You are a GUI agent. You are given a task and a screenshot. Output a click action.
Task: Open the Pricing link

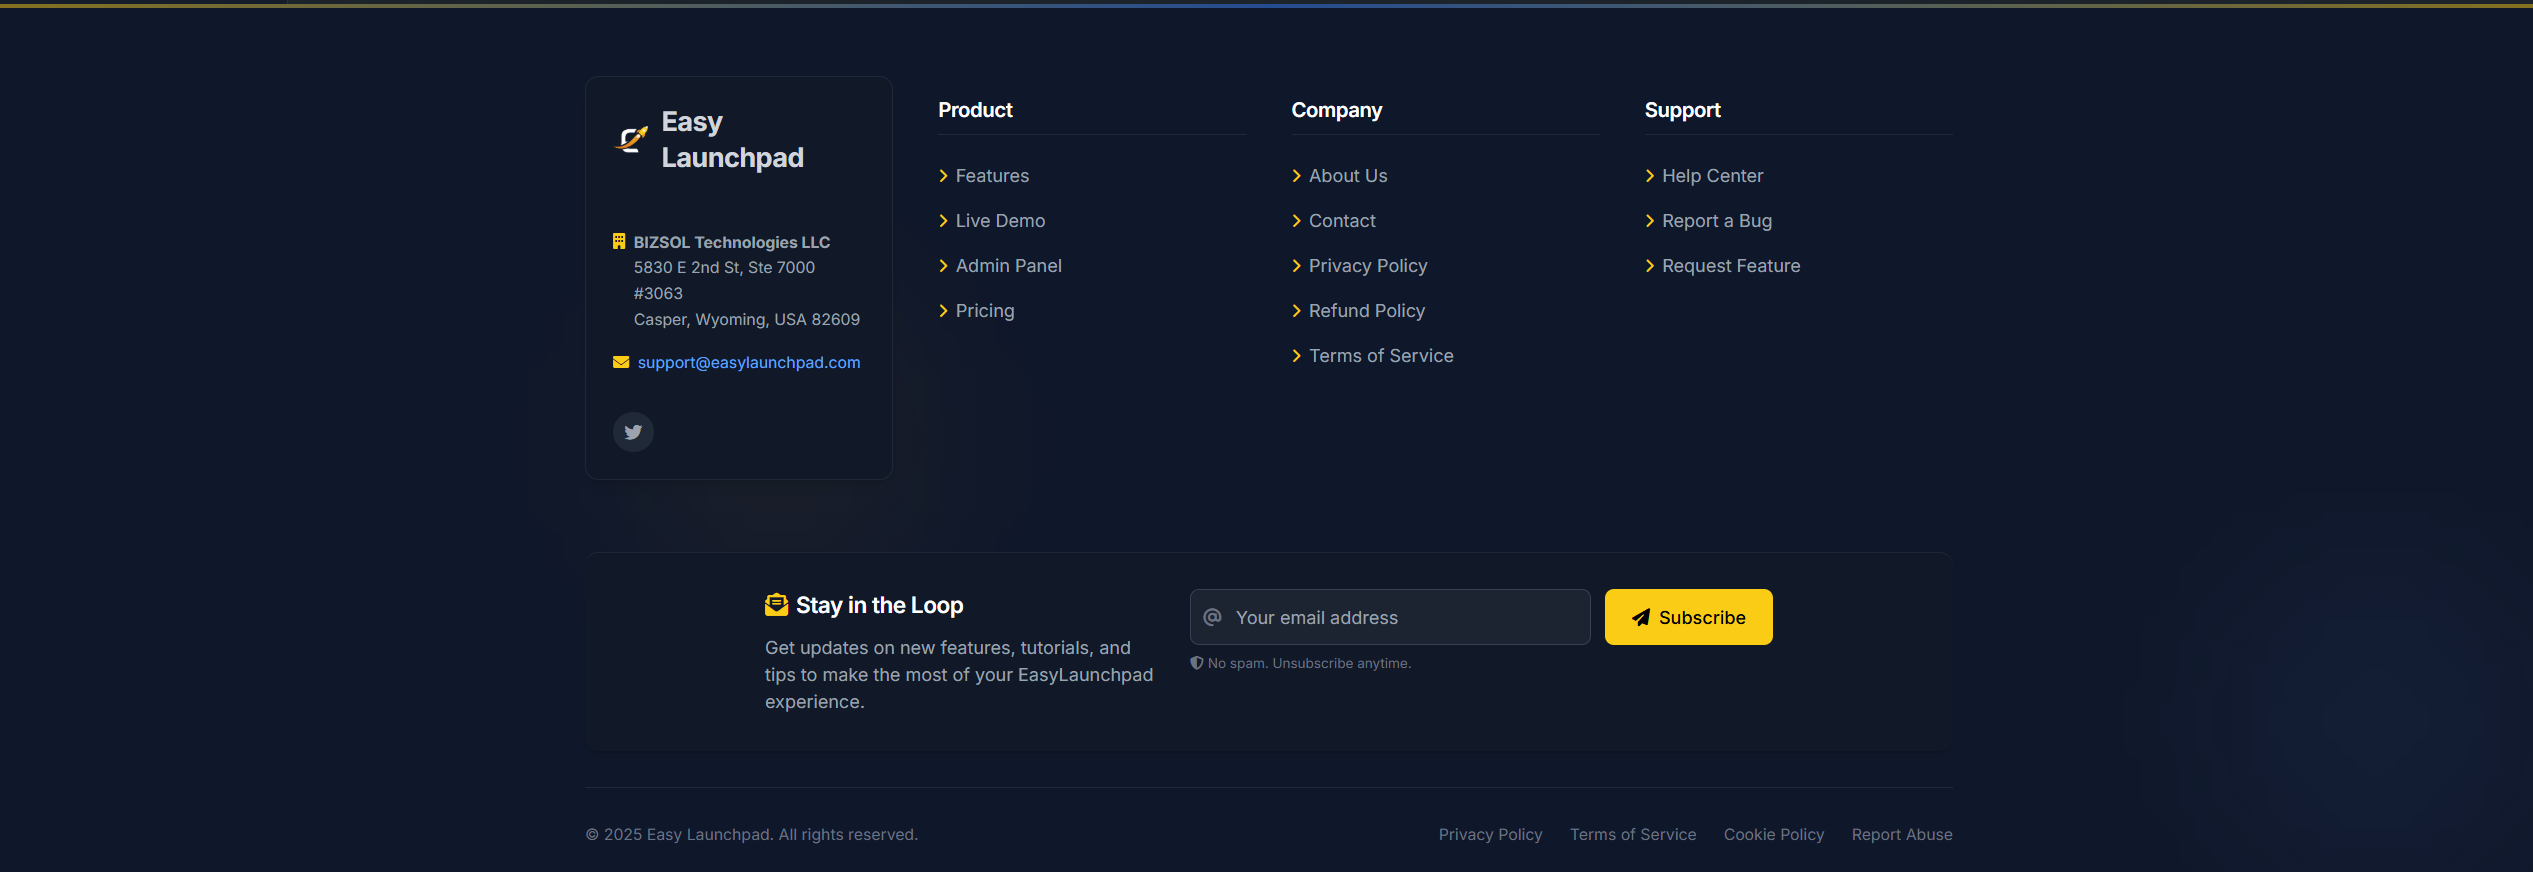click(985, 311)
